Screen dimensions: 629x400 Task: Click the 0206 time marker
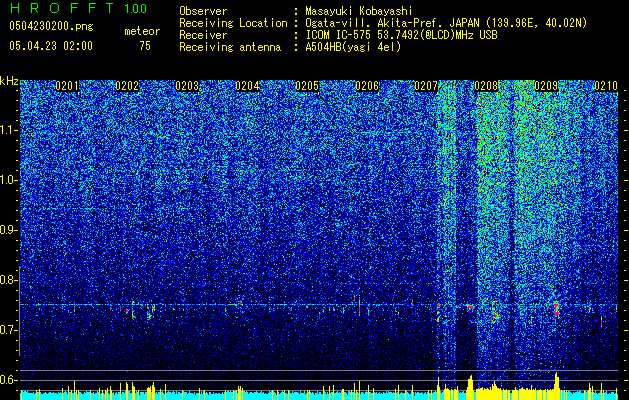point(367,86)
